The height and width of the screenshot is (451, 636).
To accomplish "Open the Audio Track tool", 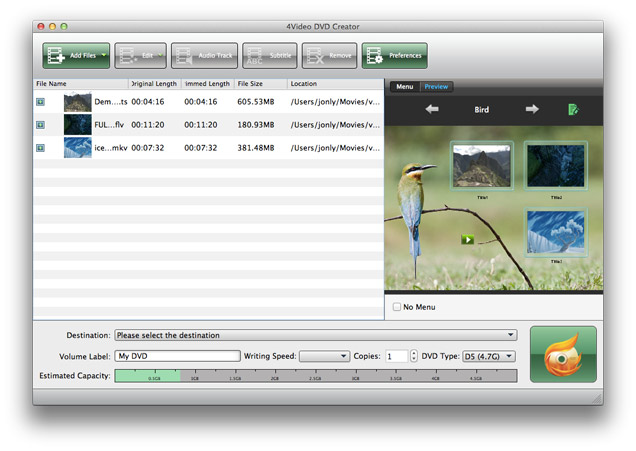I will coord(204,56).
